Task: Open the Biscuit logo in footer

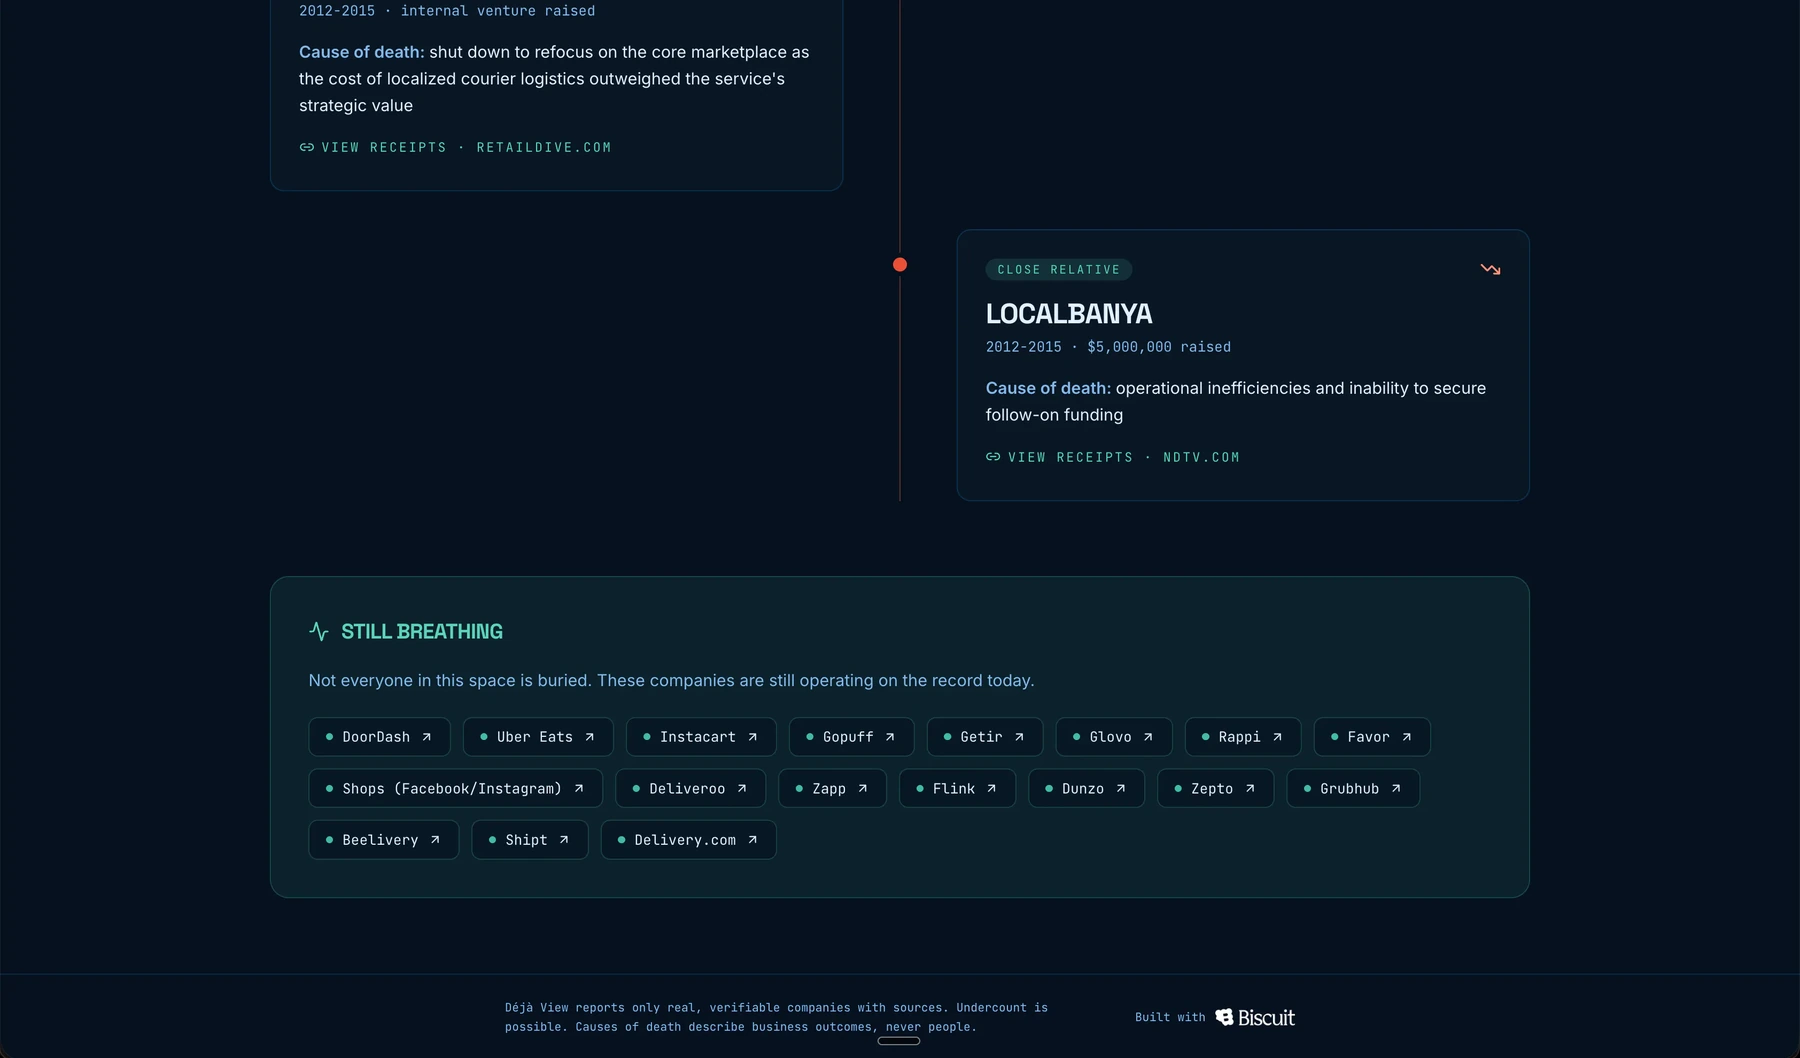Action: (x=1255, y=1017)
